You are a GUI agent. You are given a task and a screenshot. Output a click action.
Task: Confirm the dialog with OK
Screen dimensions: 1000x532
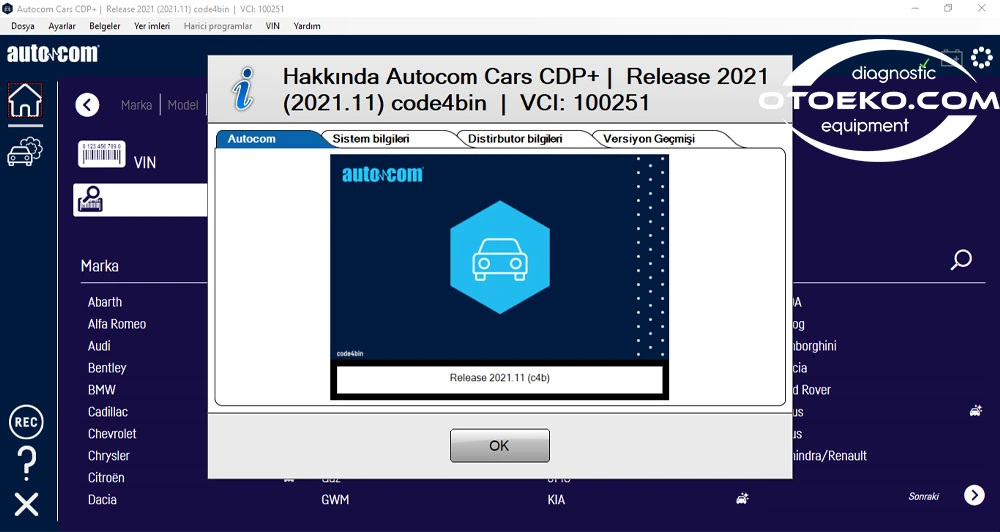[499, 445]
